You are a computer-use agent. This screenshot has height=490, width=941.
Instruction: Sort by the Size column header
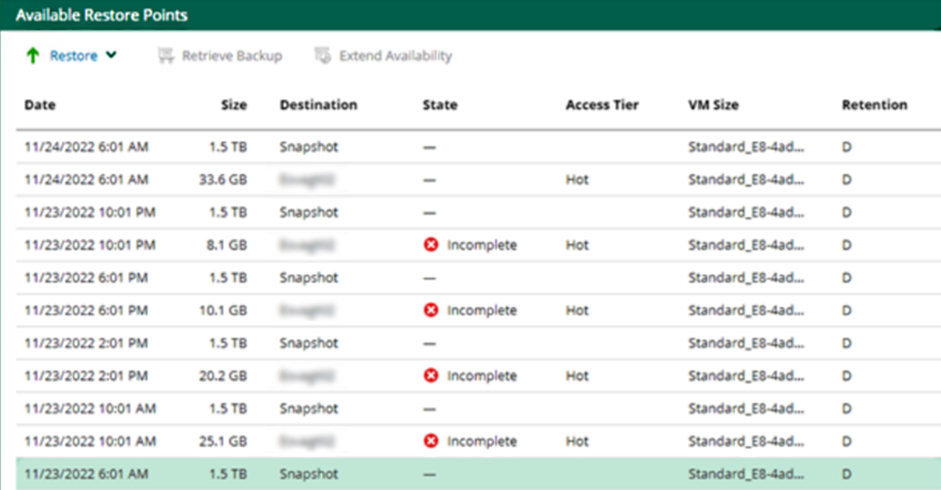click(x=233, y=105)
